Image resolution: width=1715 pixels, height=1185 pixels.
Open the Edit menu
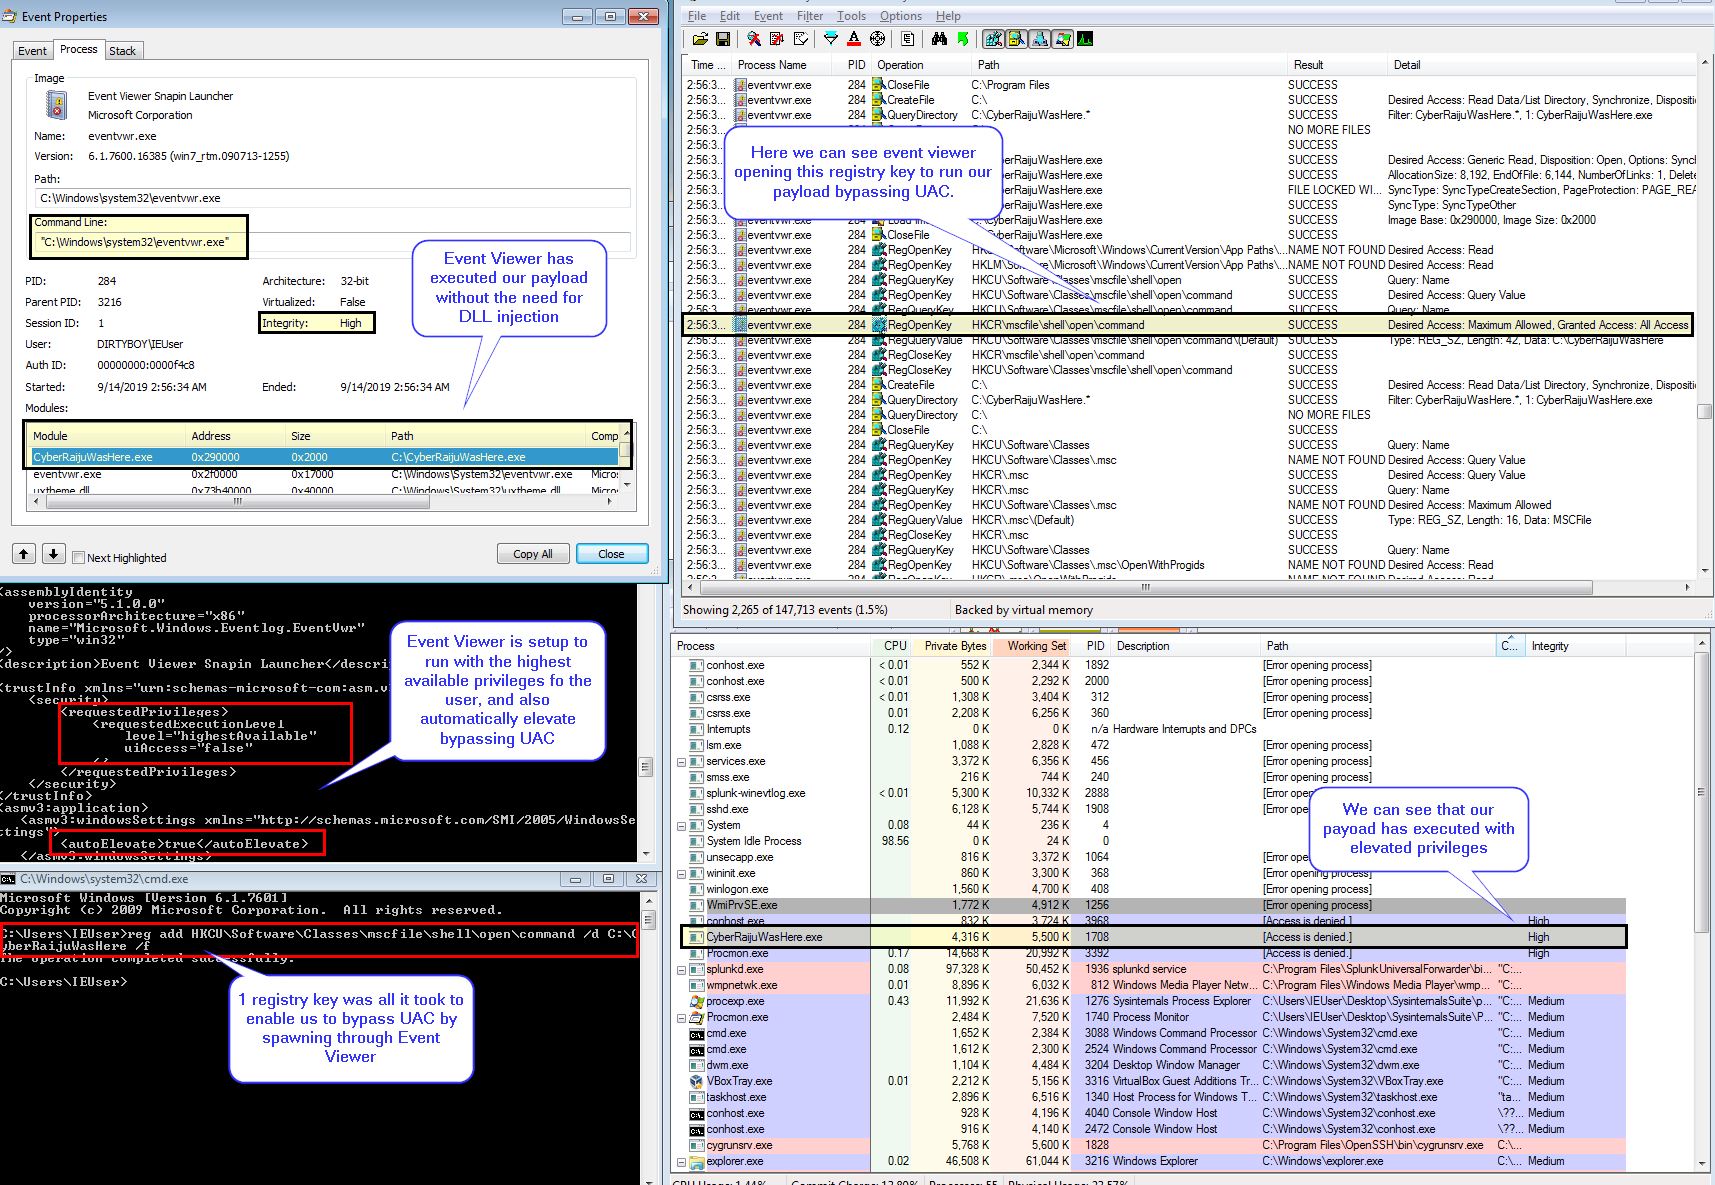730,16
